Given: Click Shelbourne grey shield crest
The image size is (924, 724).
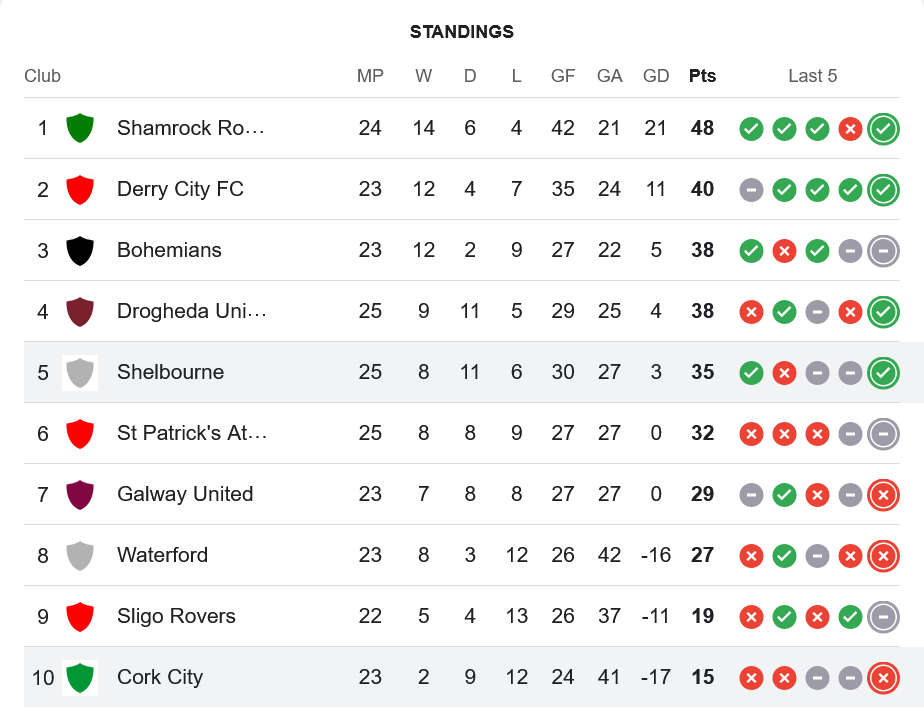Looking at the screenshot, I should point(80,372).
